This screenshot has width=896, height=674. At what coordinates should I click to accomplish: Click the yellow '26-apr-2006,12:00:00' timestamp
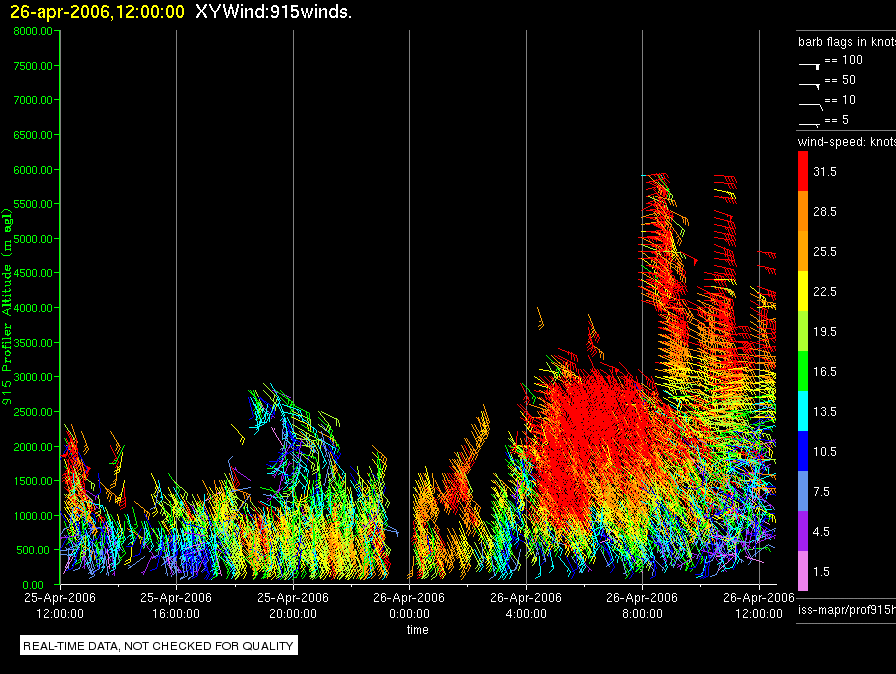click(97, 11)
